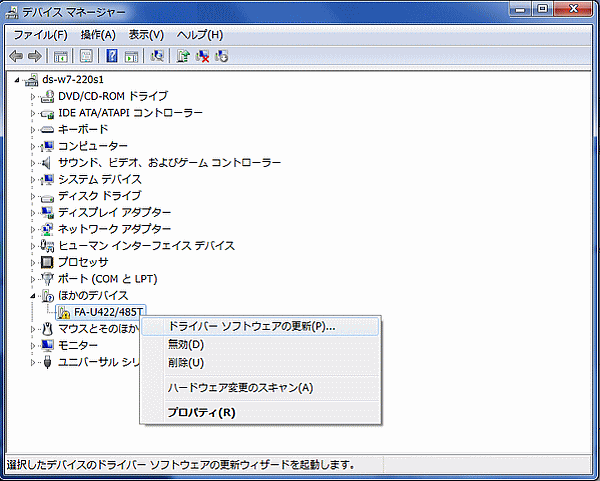Open the 表示(V) menu
The height and width of the screenshot is (481, 600).
pyautogui.click(x=146, y=35)
